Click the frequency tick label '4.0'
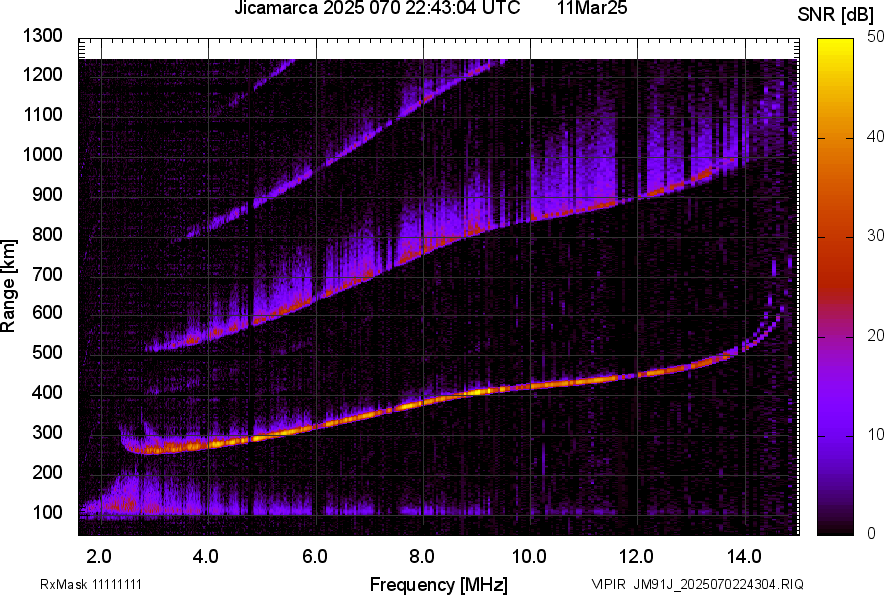This screenshot has height=595, width=884. [206, 557]
